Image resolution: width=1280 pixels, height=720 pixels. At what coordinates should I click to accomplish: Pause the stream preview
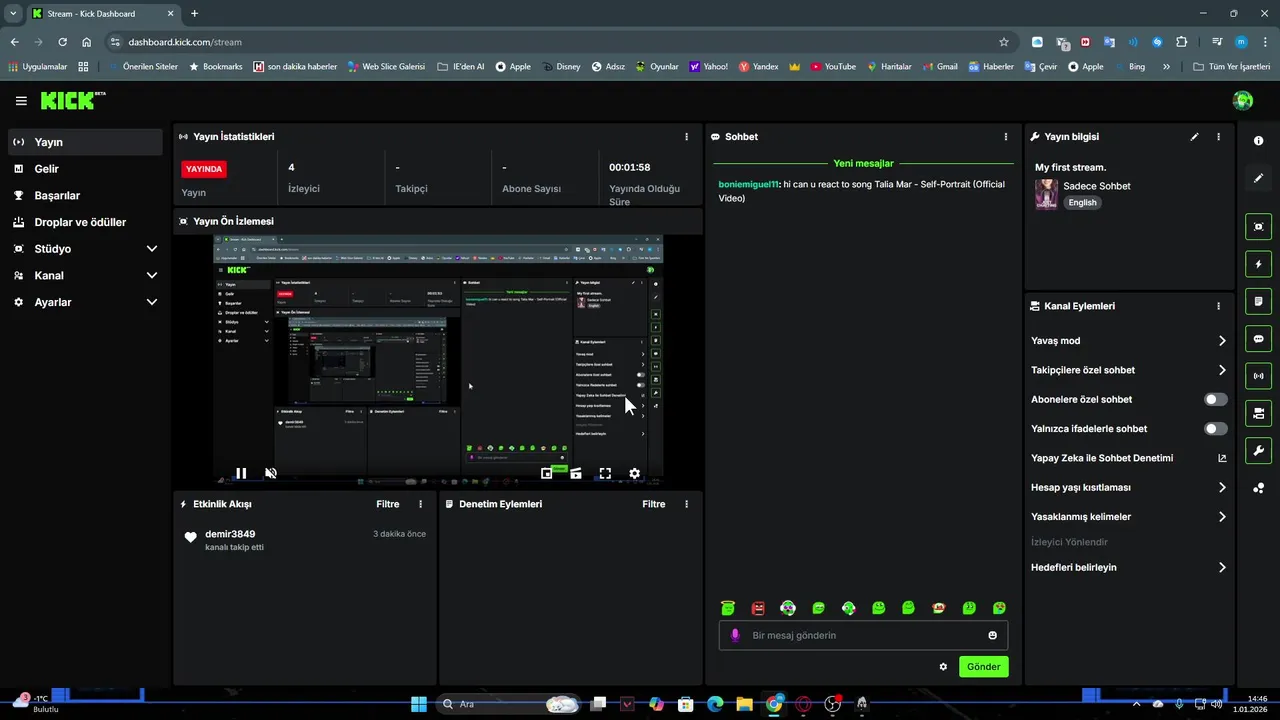tap(241, 473)
